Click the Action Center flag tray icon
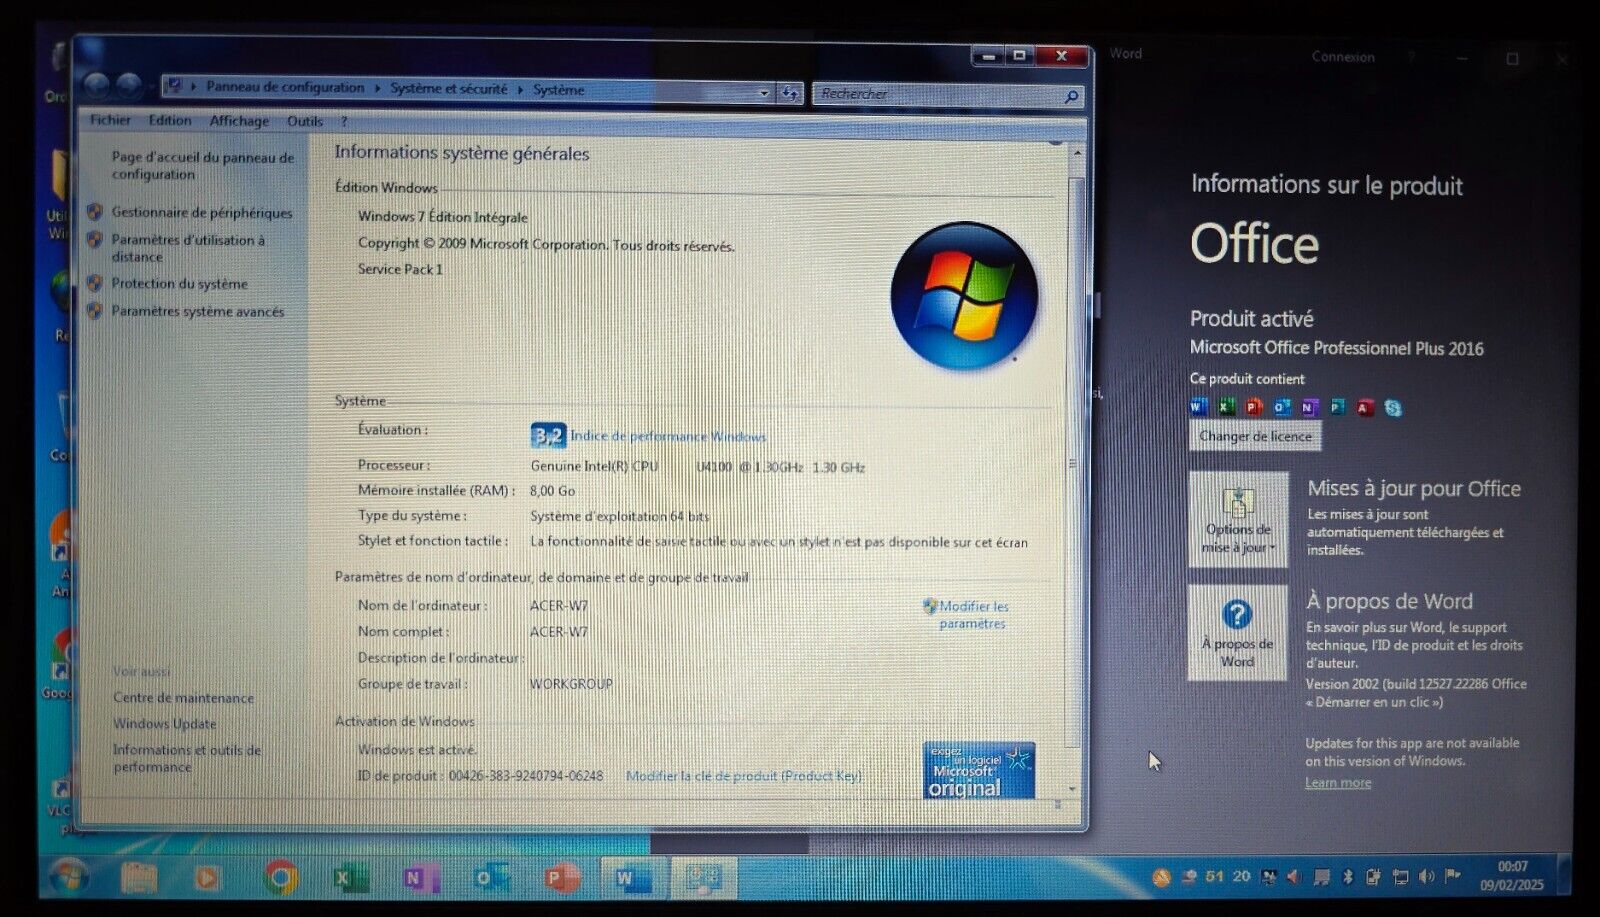 pyautogui.click(x=1452, y=877)
